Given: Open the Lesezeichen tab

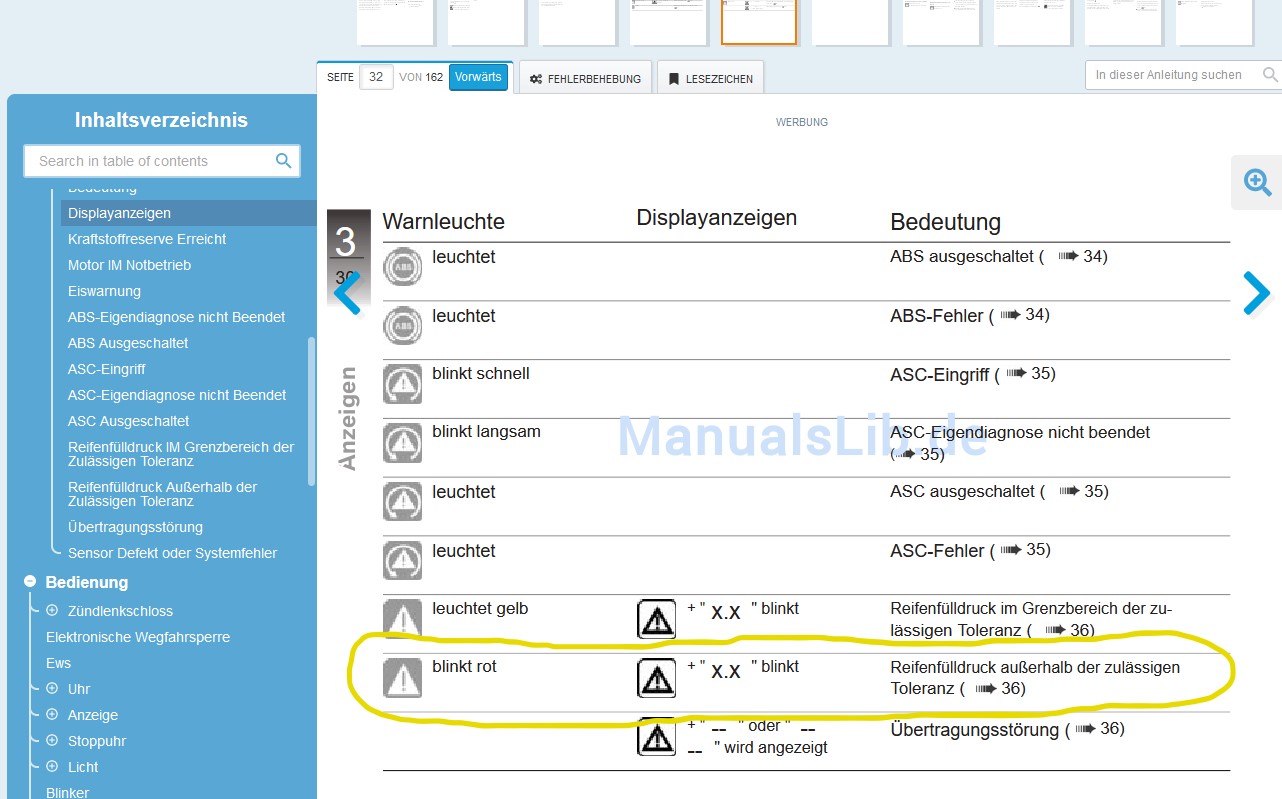Looking at the screenshot, I should tap(710, 78).
